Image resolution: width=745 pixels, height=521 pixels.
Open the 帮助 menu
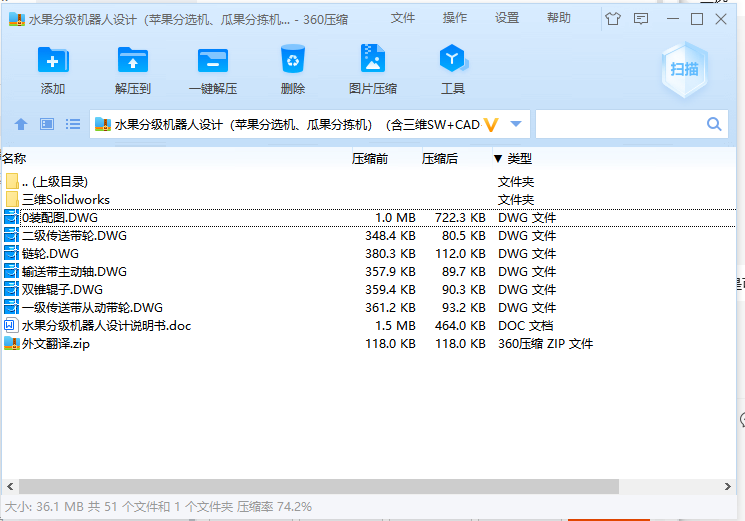point(559,18)
